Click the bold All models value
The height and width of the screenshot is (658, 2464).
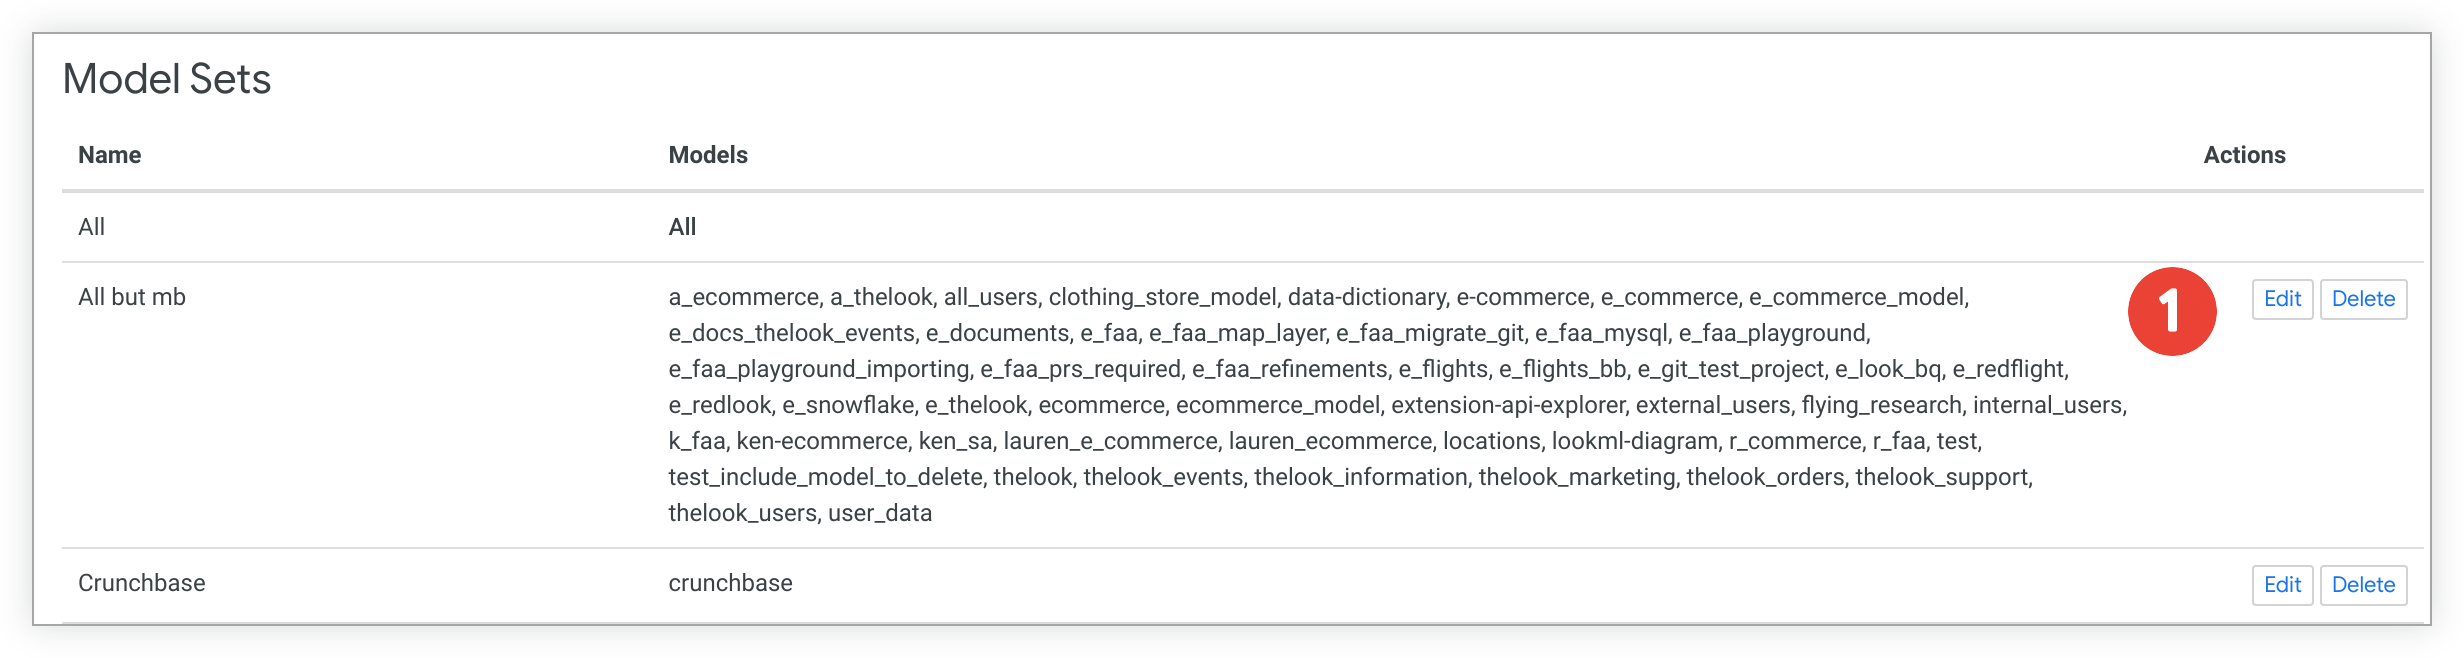click(x=682, y=227)
